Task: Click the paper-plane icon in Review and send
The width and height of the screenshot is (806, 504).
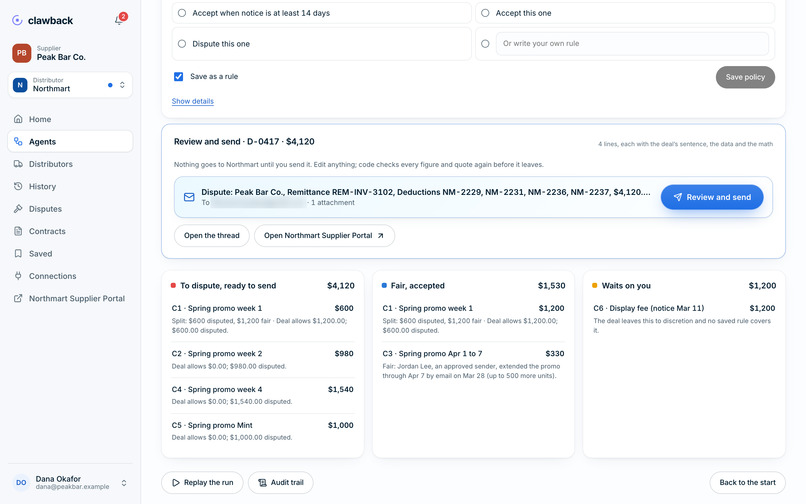Action: coord(677,197)
